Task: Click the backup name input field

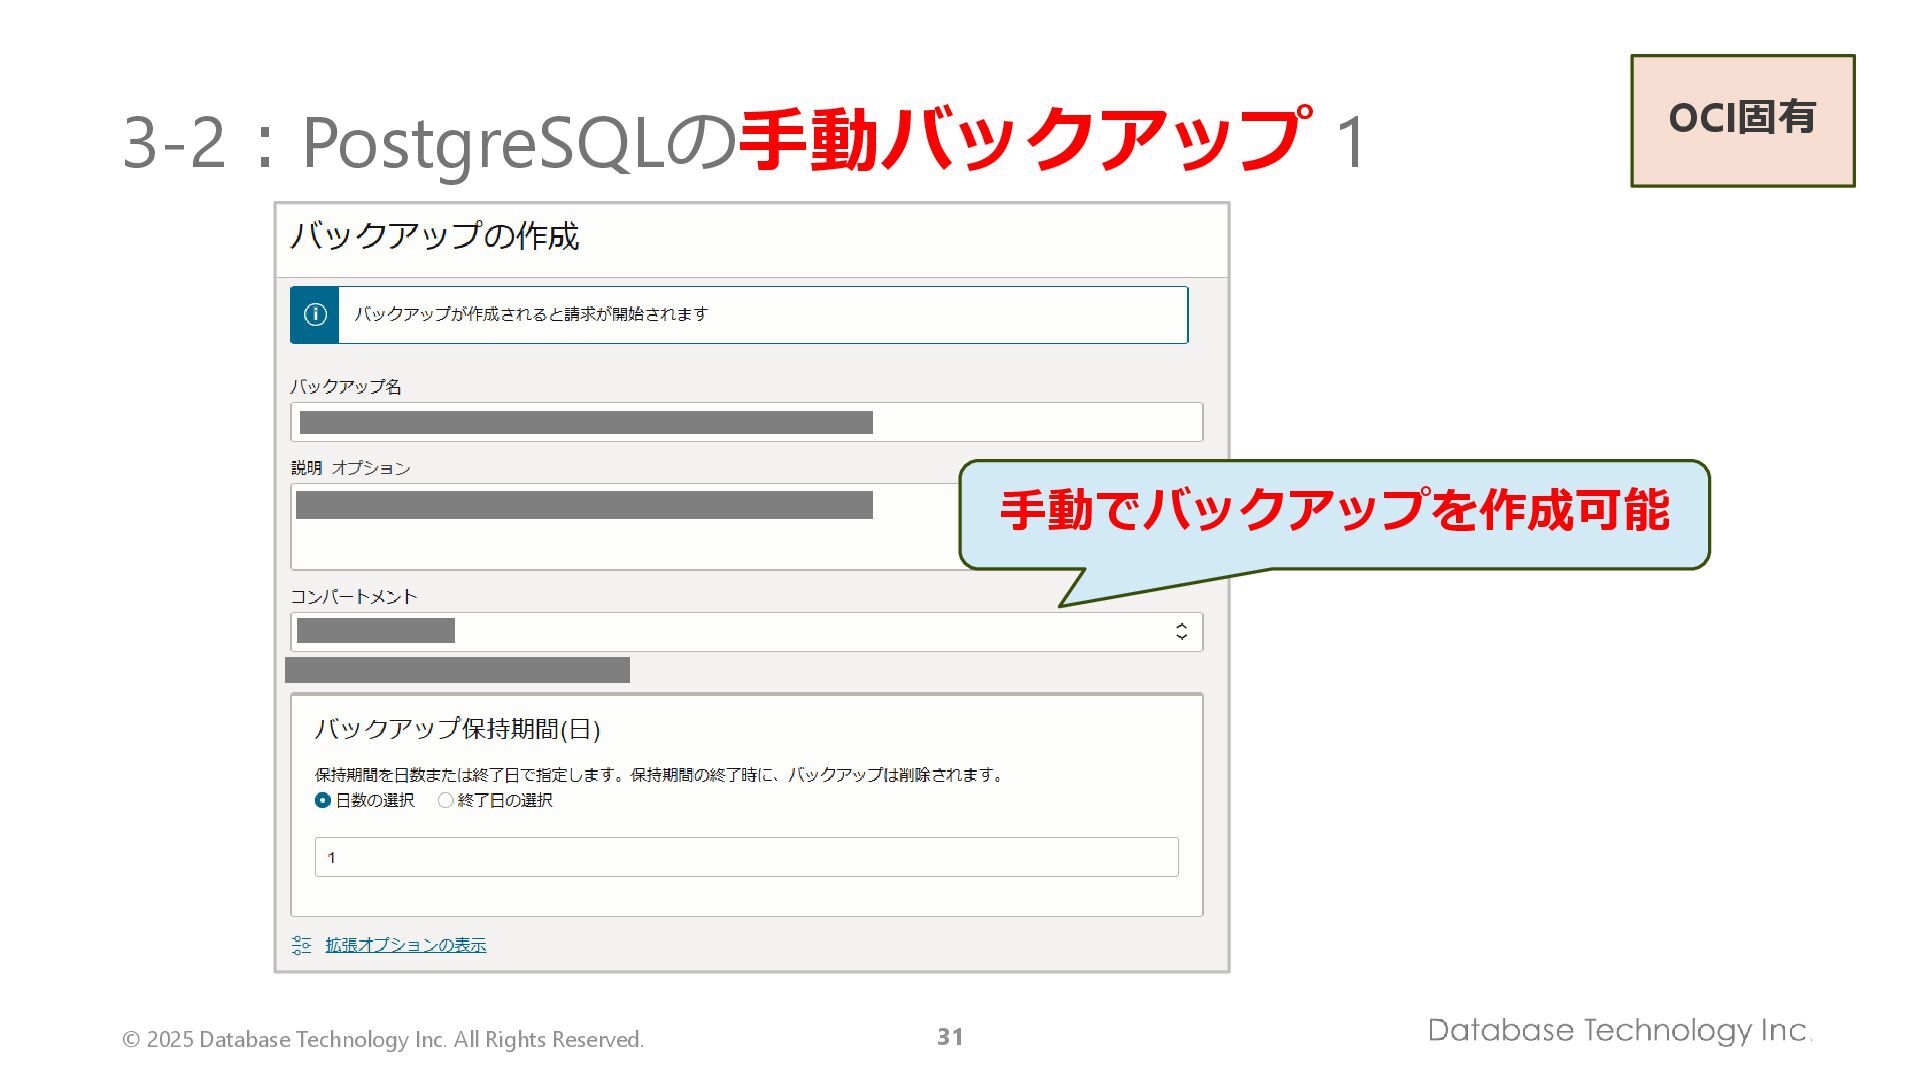Action: 746,422
